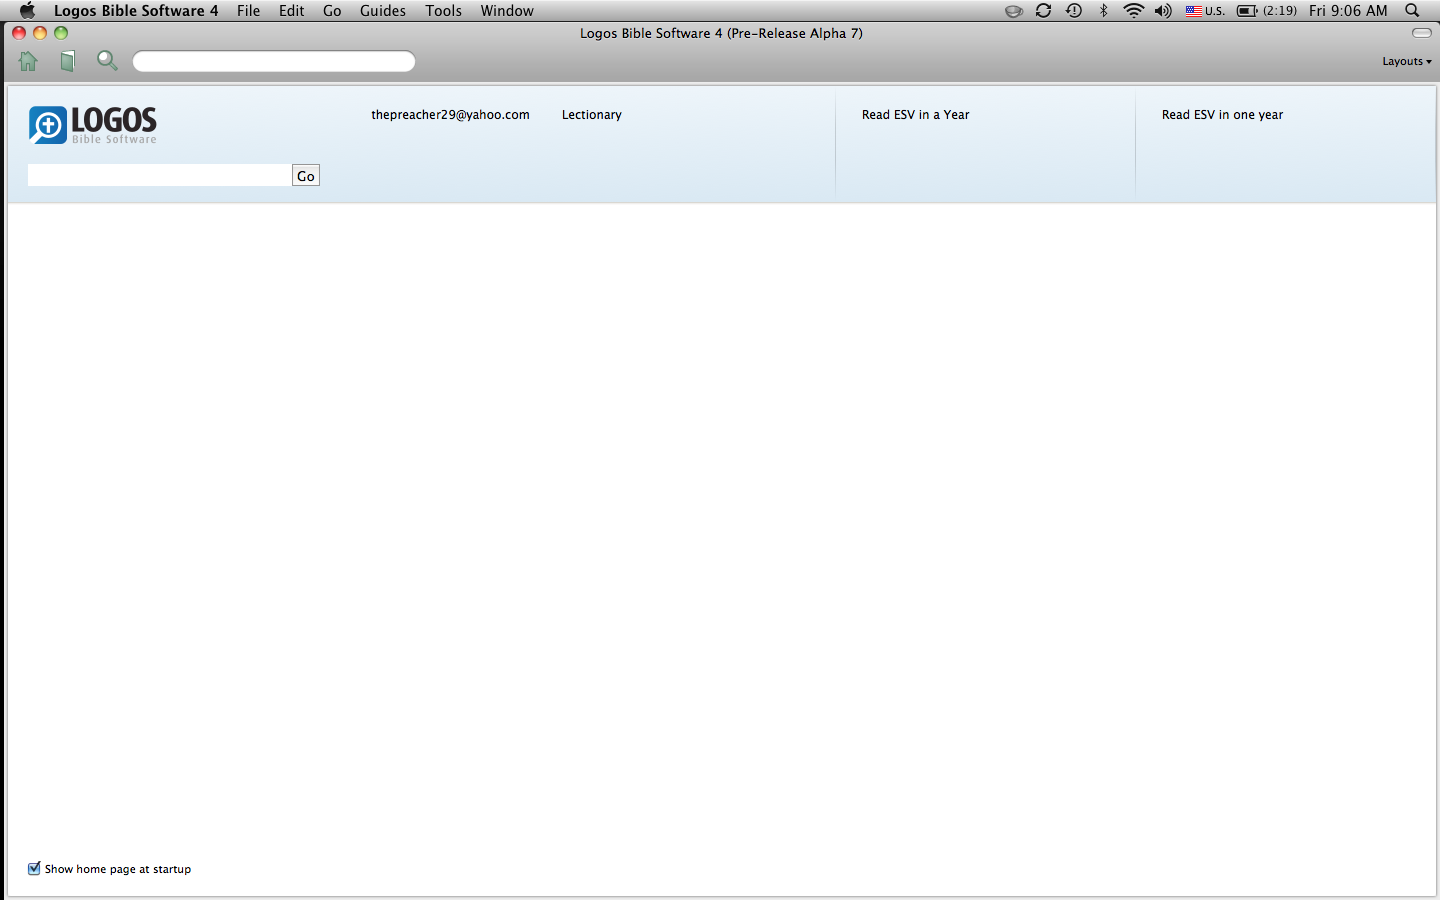Open the Apple menu
The width and height of the screenshot is (1440, 900).
click(x=27, y=10)
